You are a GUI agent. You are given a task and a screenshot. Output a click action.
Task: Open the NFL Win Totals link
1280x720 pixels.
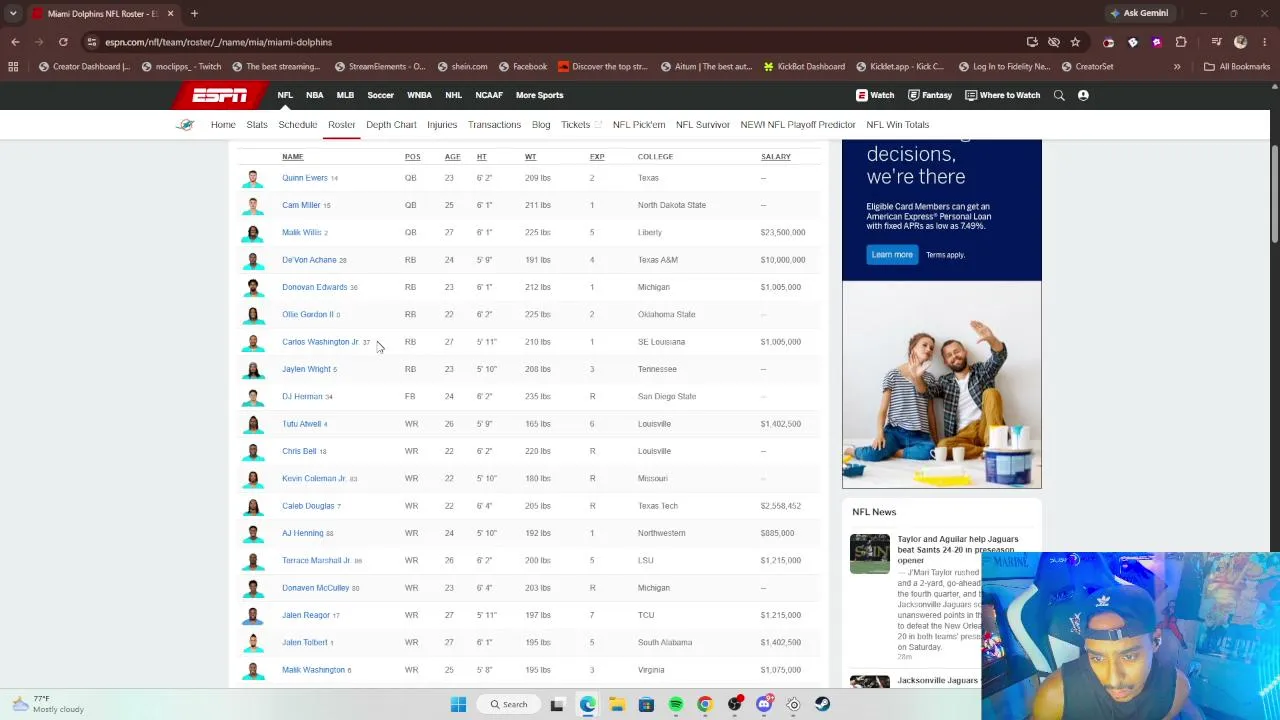(x=898, y=125)
